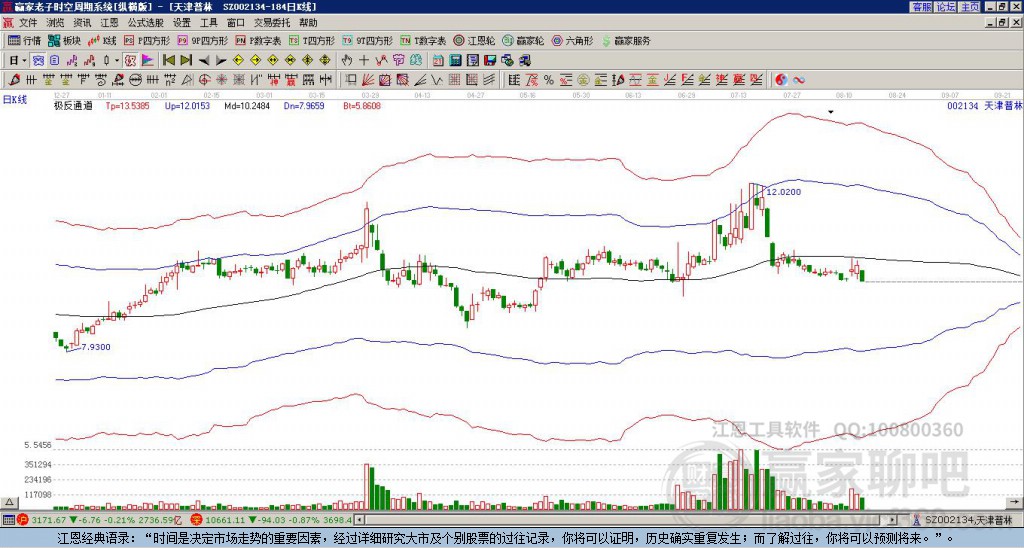Click the Dn=7.9659 value
The width and height of the screenshot is (1024, 548).
coord(306,105)
